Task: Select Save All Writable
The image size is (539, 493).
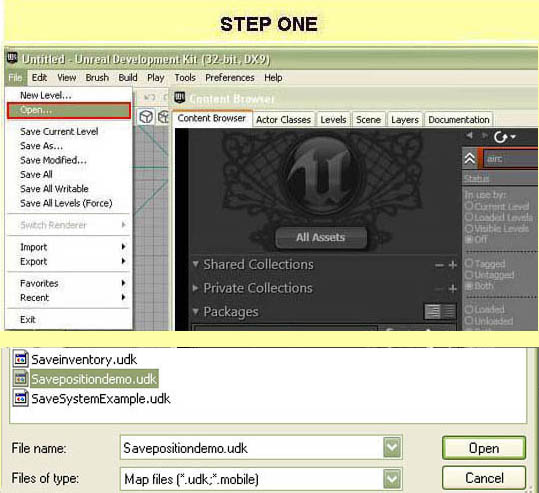Action: coord(69,189)
